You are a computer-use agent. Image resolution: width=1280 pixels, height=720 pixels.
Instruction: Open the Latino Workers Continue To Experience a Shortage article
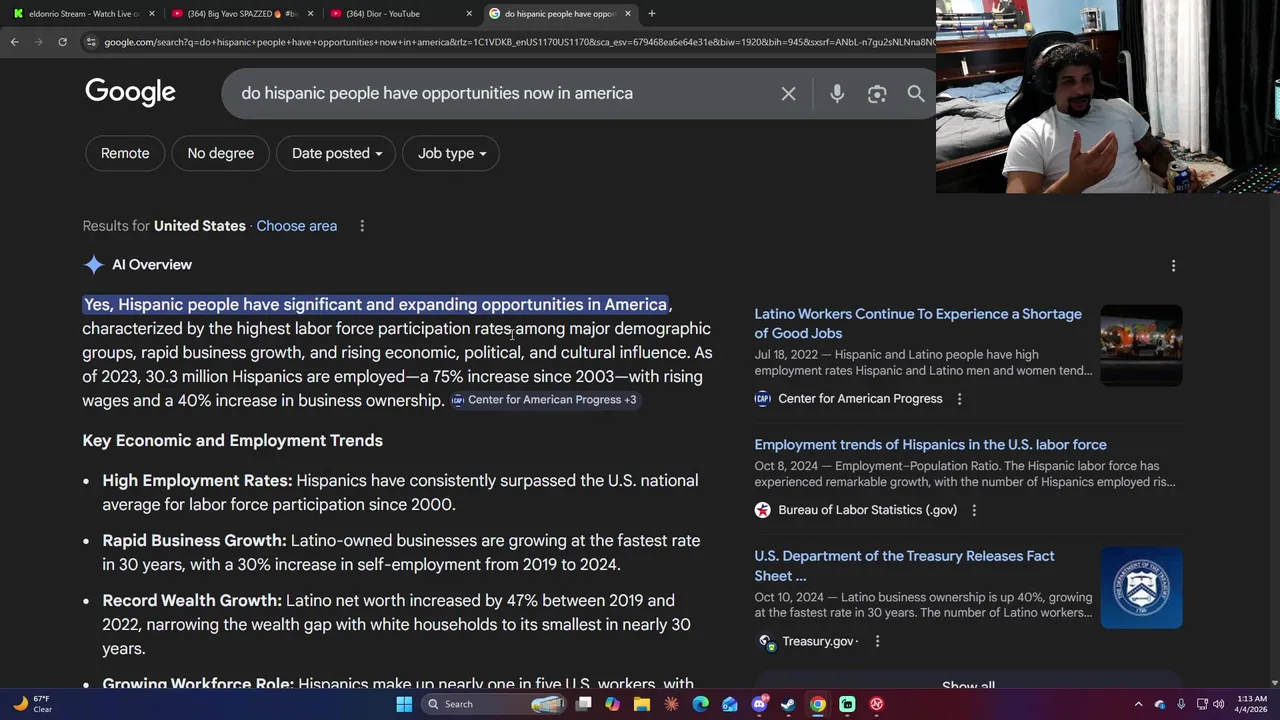pos(918,323)
